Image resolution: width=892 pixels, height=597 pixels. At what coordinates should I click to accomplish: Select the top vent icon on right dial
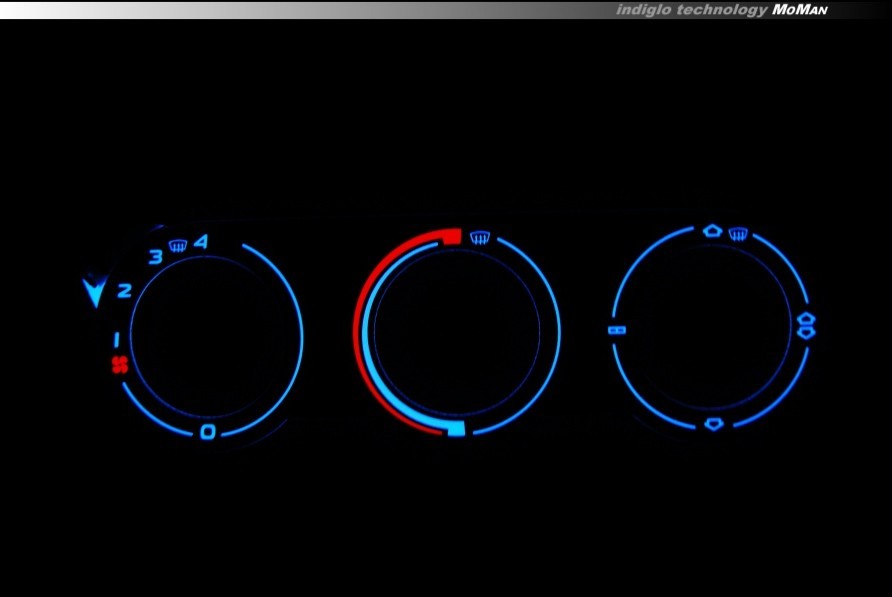(x=712, y=230)
